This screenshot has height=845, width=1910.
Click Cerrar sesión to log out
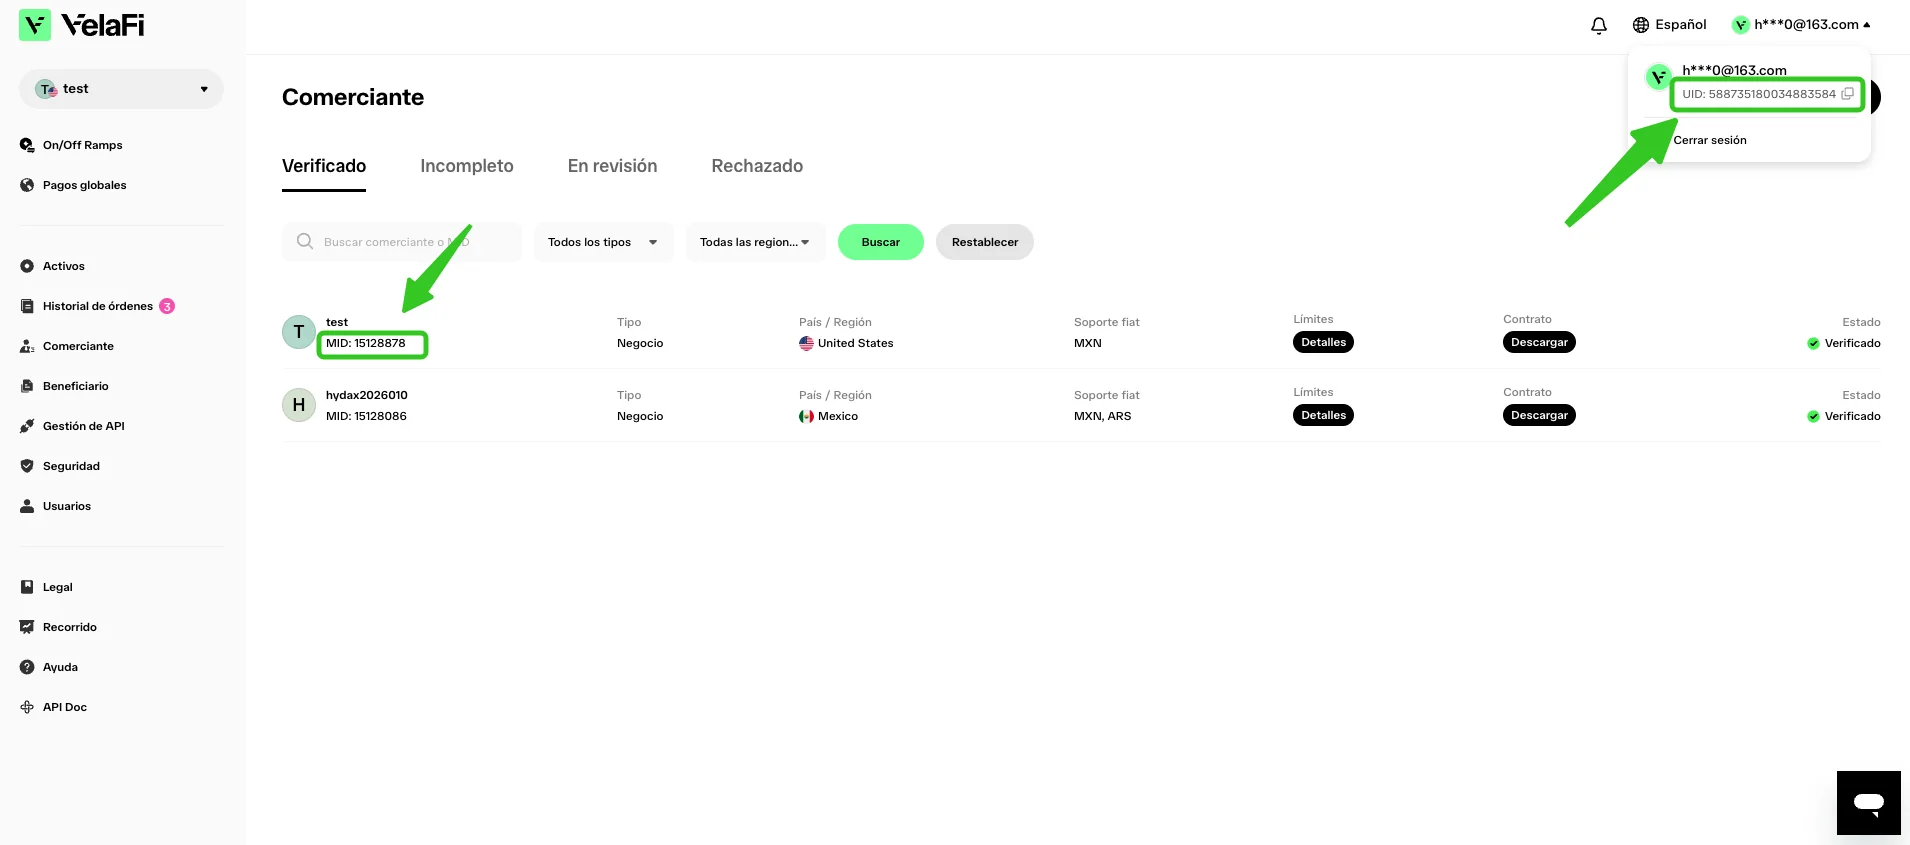pos(1710,140)
